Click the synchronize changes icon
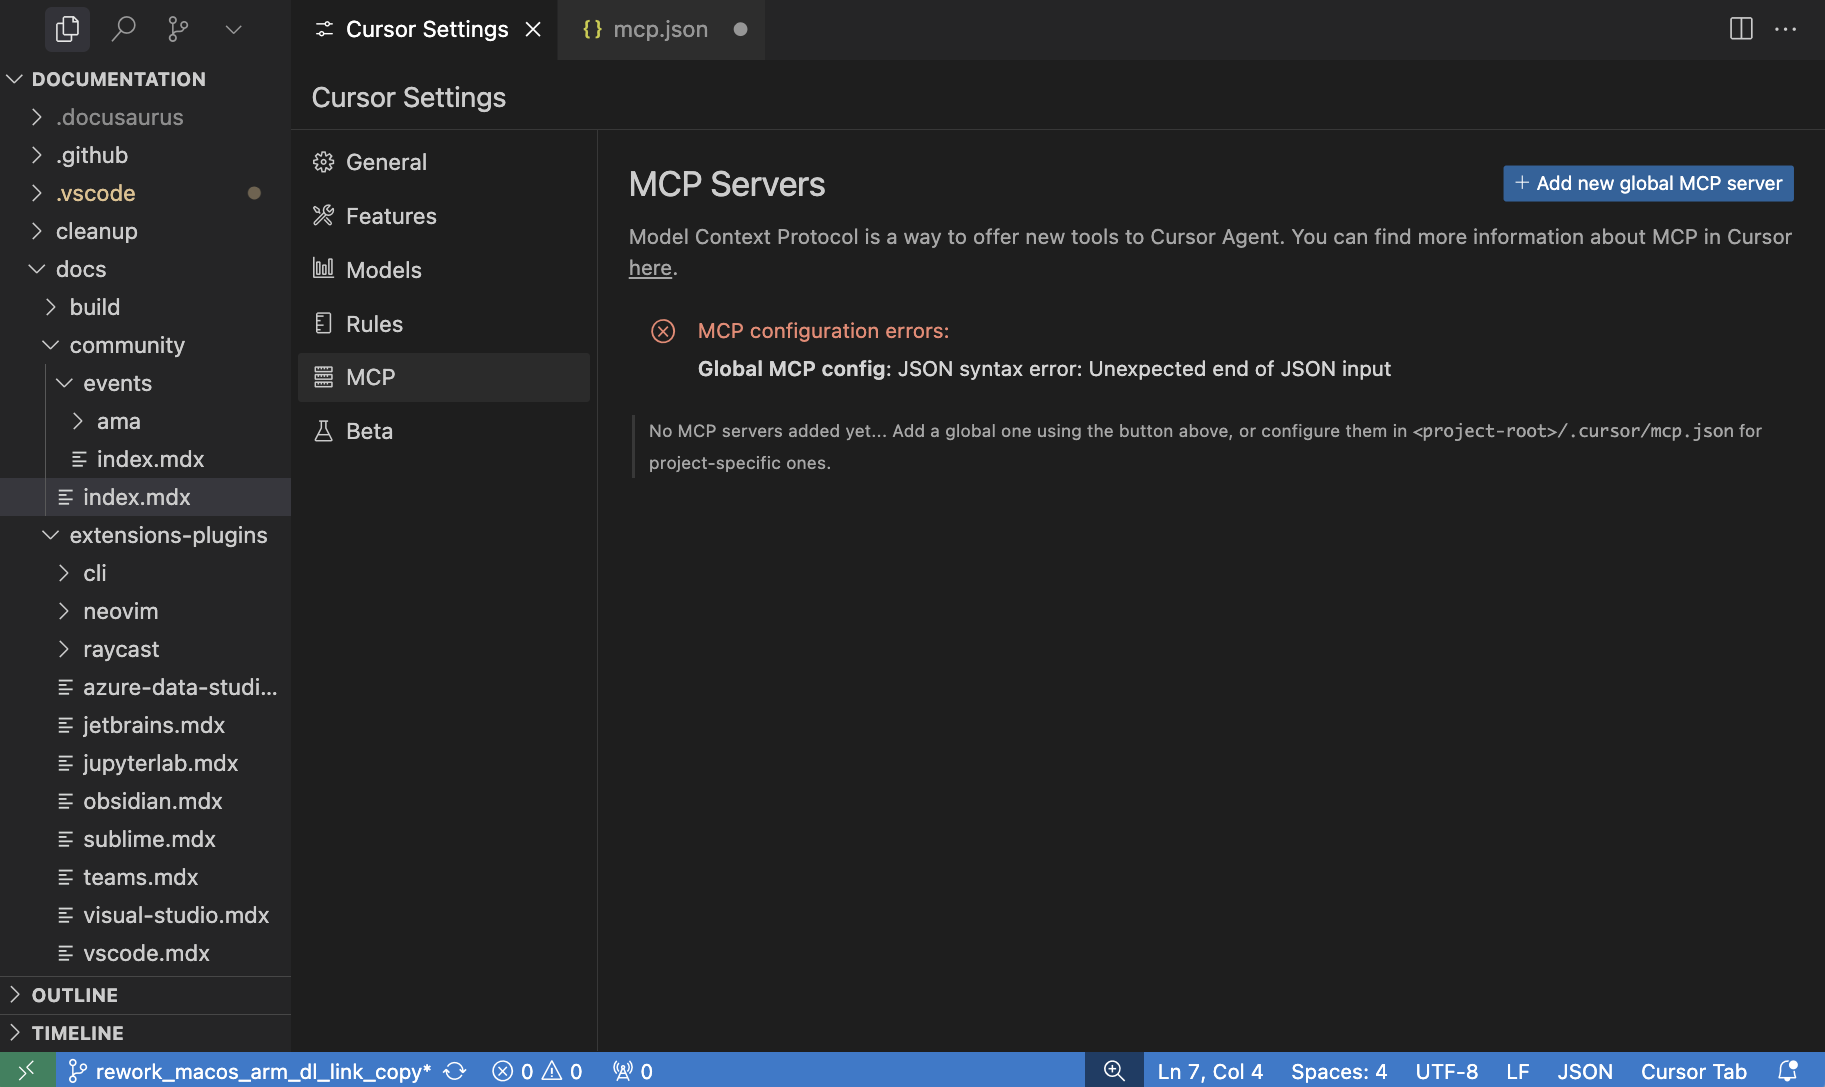 (x=455, y=1071)
